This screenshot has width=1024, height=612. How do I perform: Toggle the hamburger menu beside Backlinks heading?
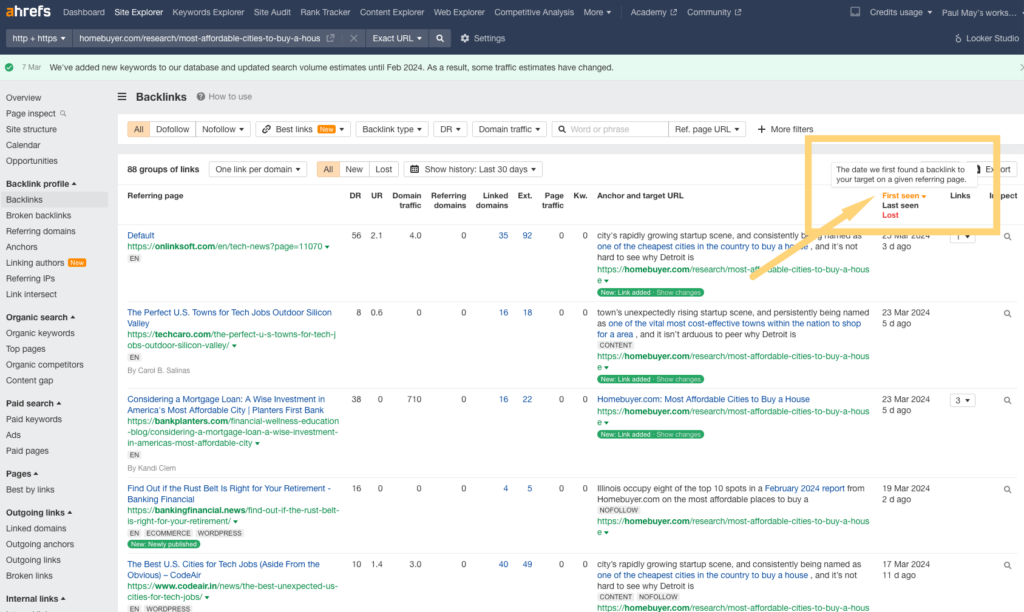tap(122, 97)
